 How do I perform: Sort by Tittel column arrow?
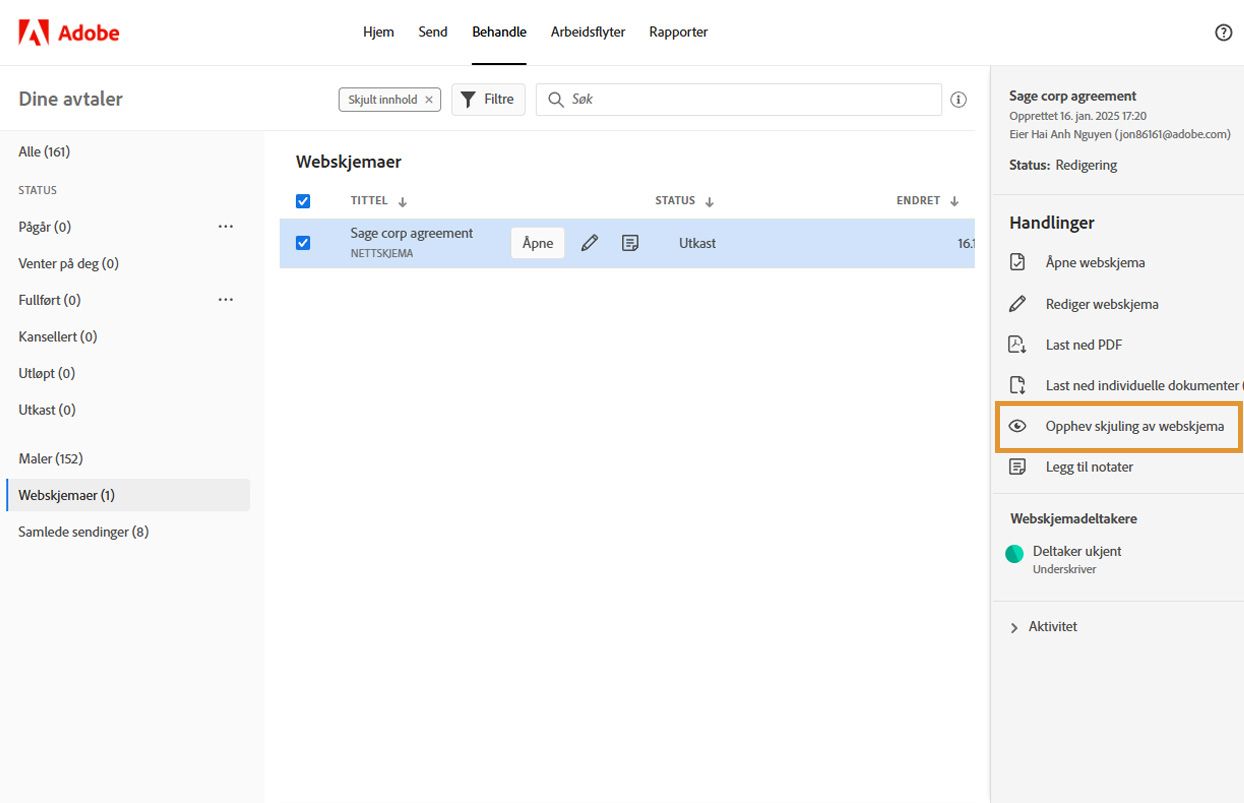(402, 201)
